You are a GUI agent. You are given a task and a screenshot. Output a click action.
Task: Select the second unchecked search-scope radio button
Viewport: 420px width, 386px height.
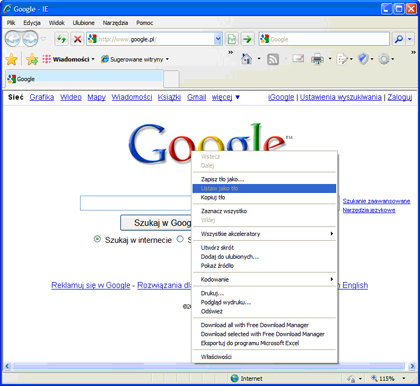tap(180, 239)
